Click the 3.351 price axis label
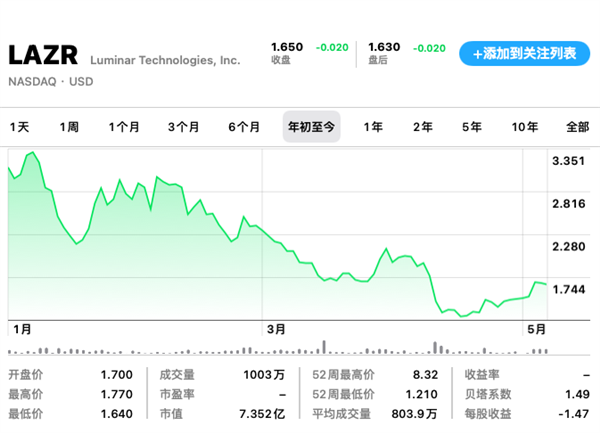The image size is (600, 433). tap(569, 161)
